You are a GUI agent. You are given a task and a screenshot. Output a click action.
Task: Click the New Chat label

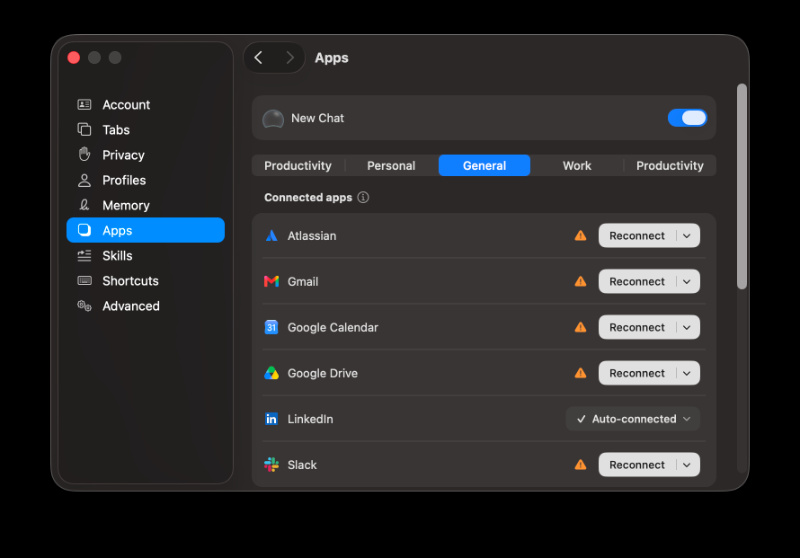click(317, 118)
